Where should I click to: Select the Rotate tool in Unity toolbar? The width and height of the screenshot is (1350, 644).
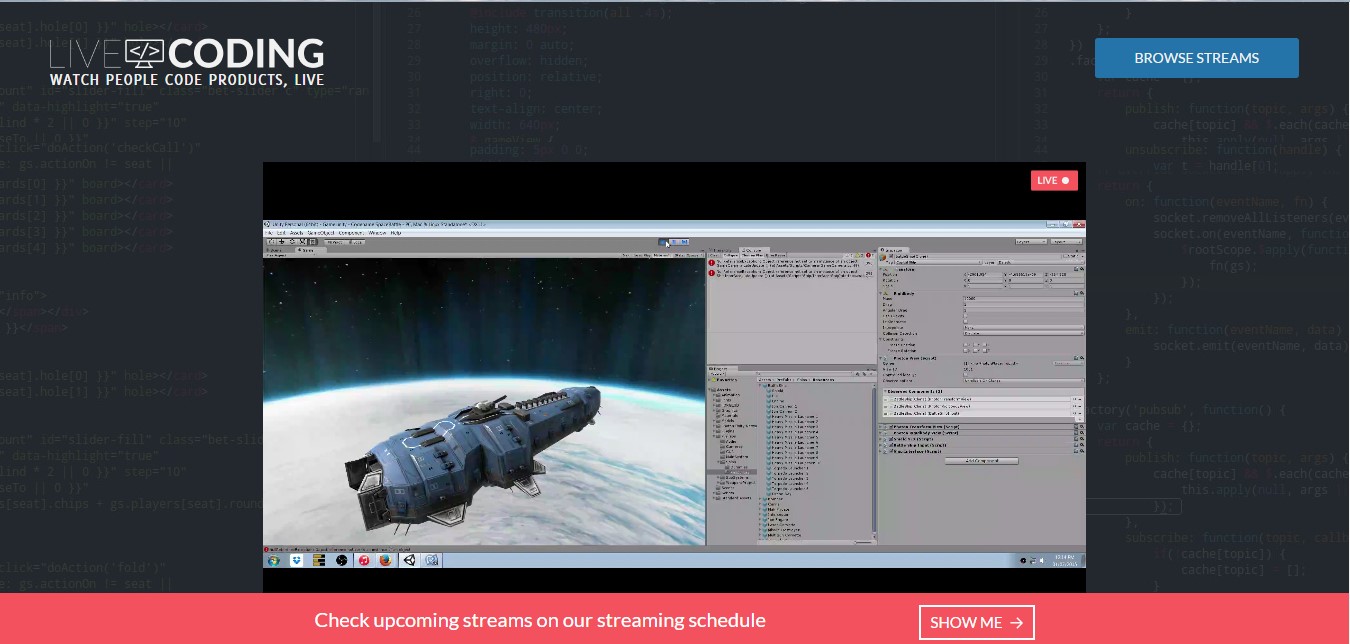pyautogui.click(x=293, y=241)
